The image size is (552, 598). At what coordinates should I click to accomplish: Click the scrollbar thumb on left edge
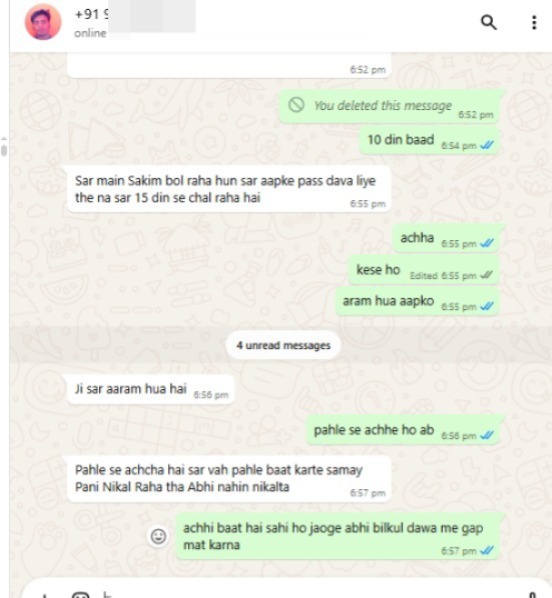coord(4,150)
